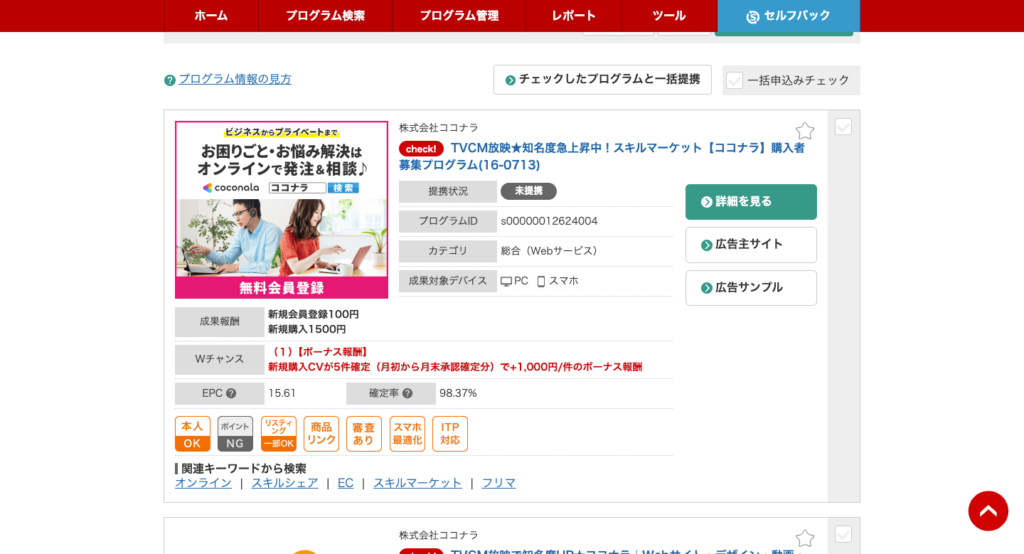Click the EPC help question mark icon
The height and width of the screenshot is (554, 1024).
click(231, 393)
